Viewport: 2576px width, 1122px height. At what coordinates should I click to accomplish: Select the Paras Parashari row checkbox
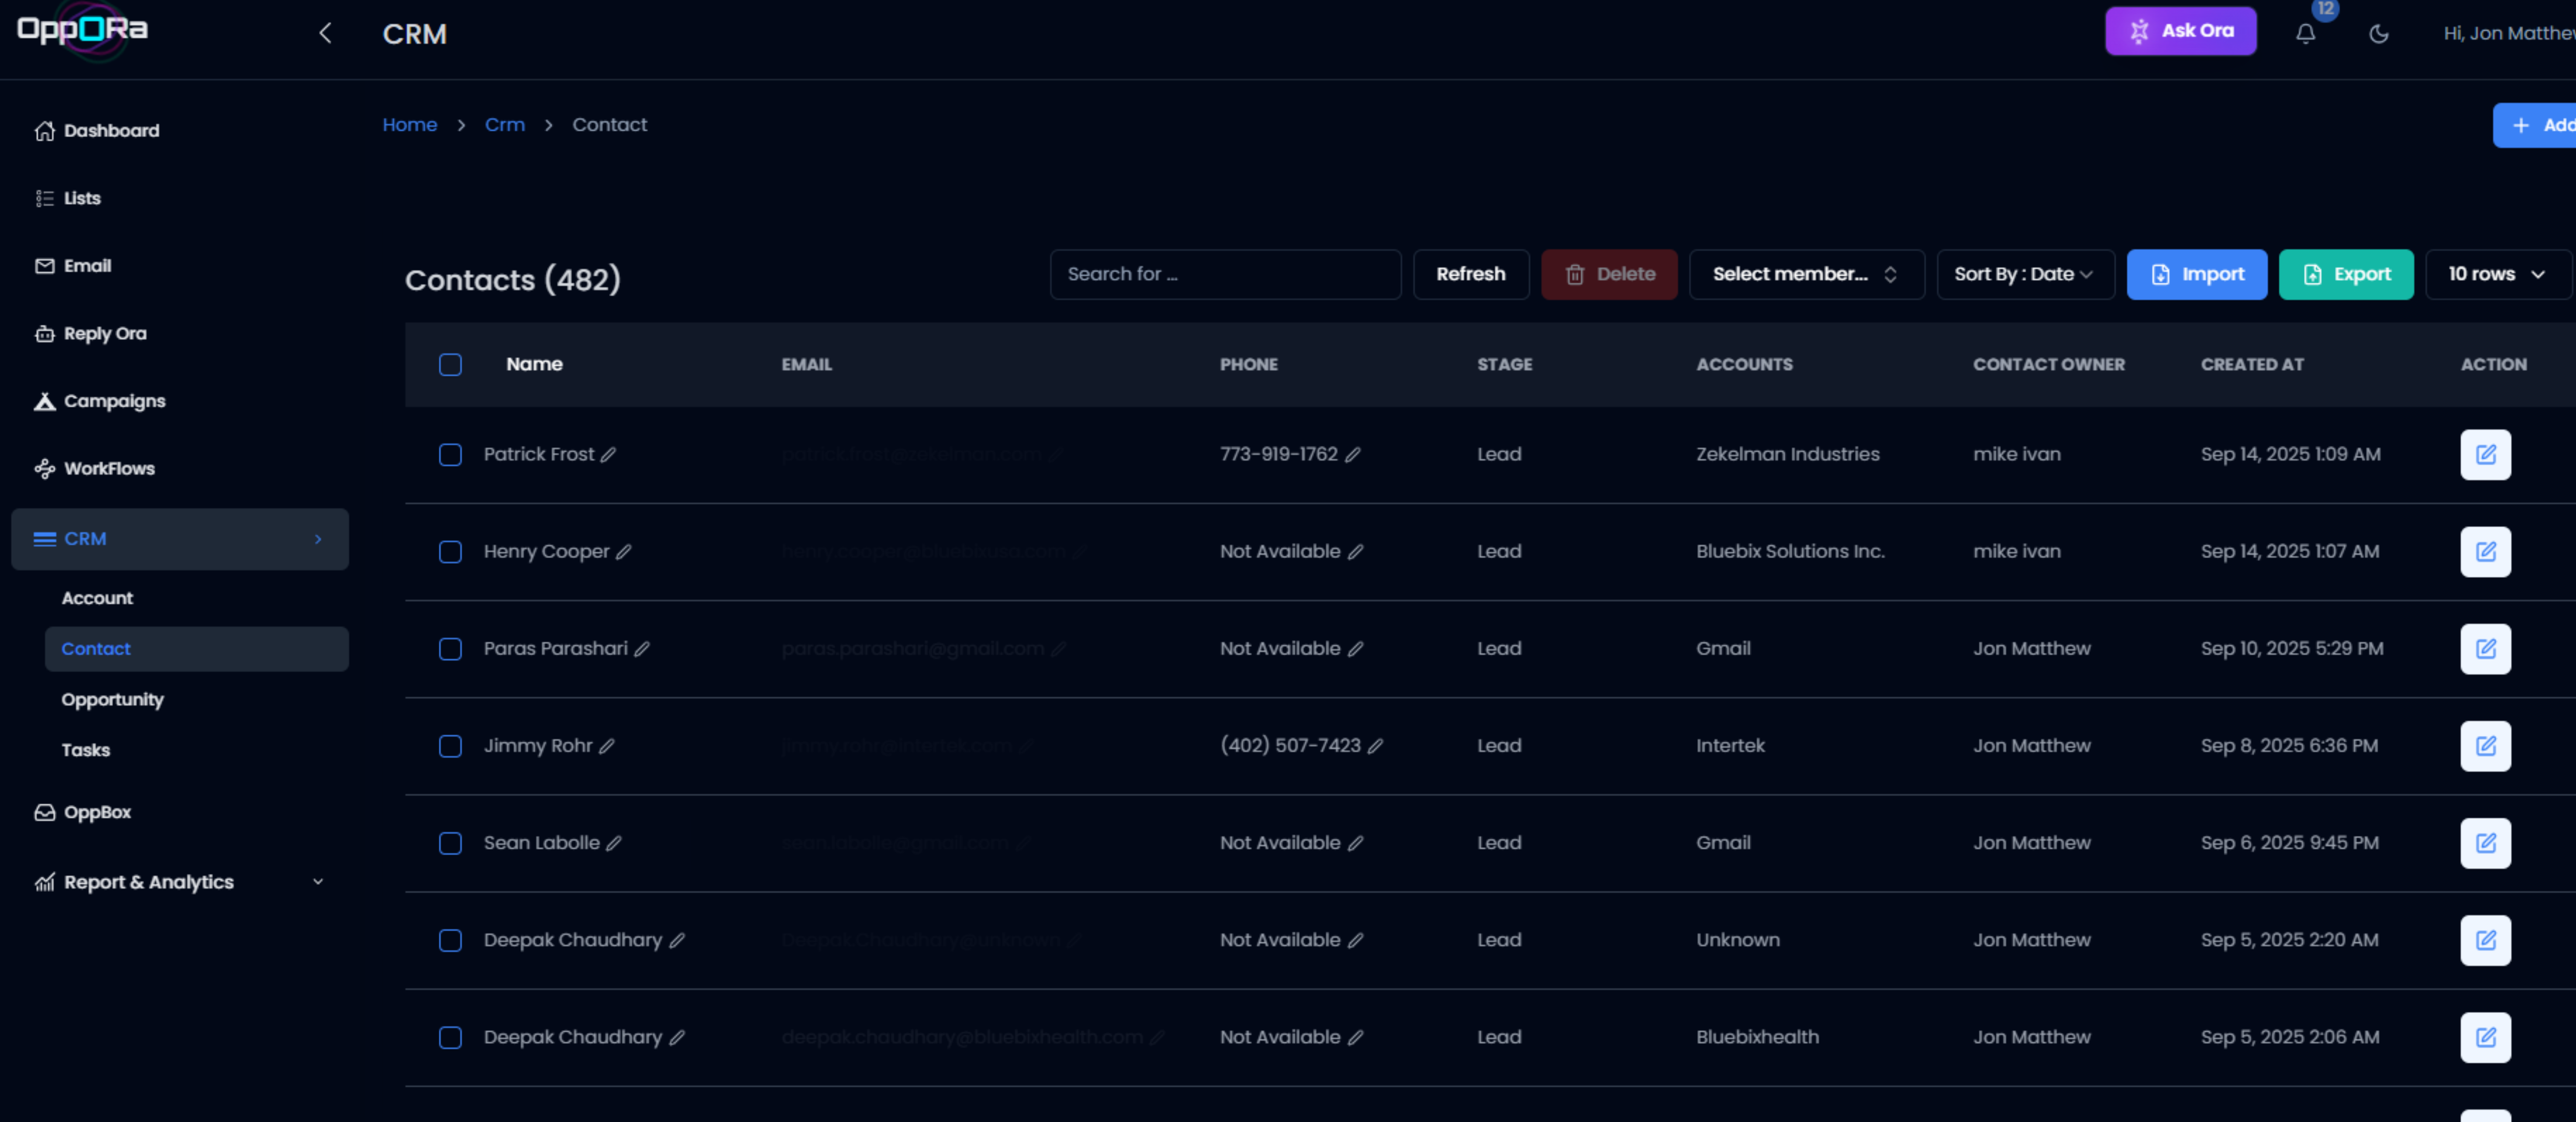tap(450, 649)
